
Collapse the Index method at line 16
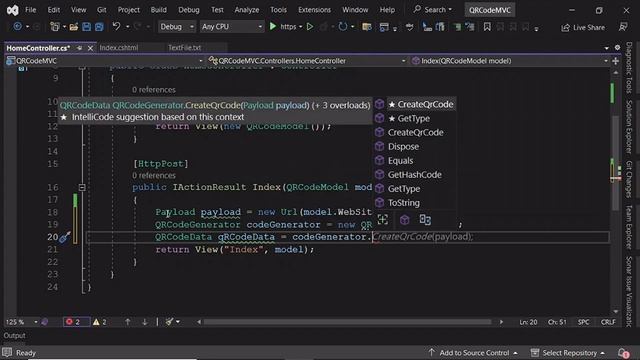pos(82,187)
